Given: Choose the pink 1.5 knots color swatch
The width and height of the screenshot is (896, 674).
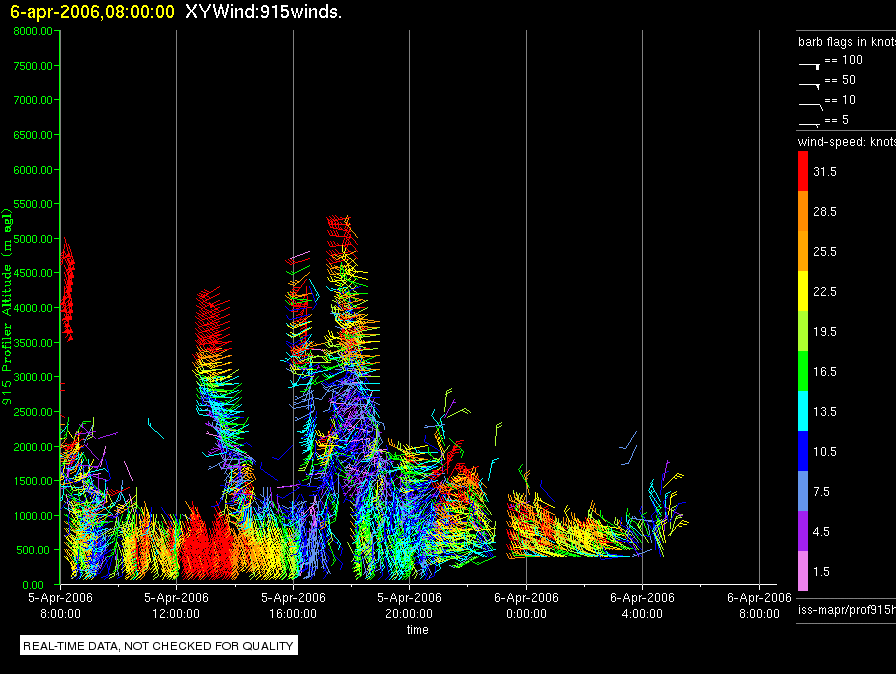Looking at the screenshot, I should point(802,571).
